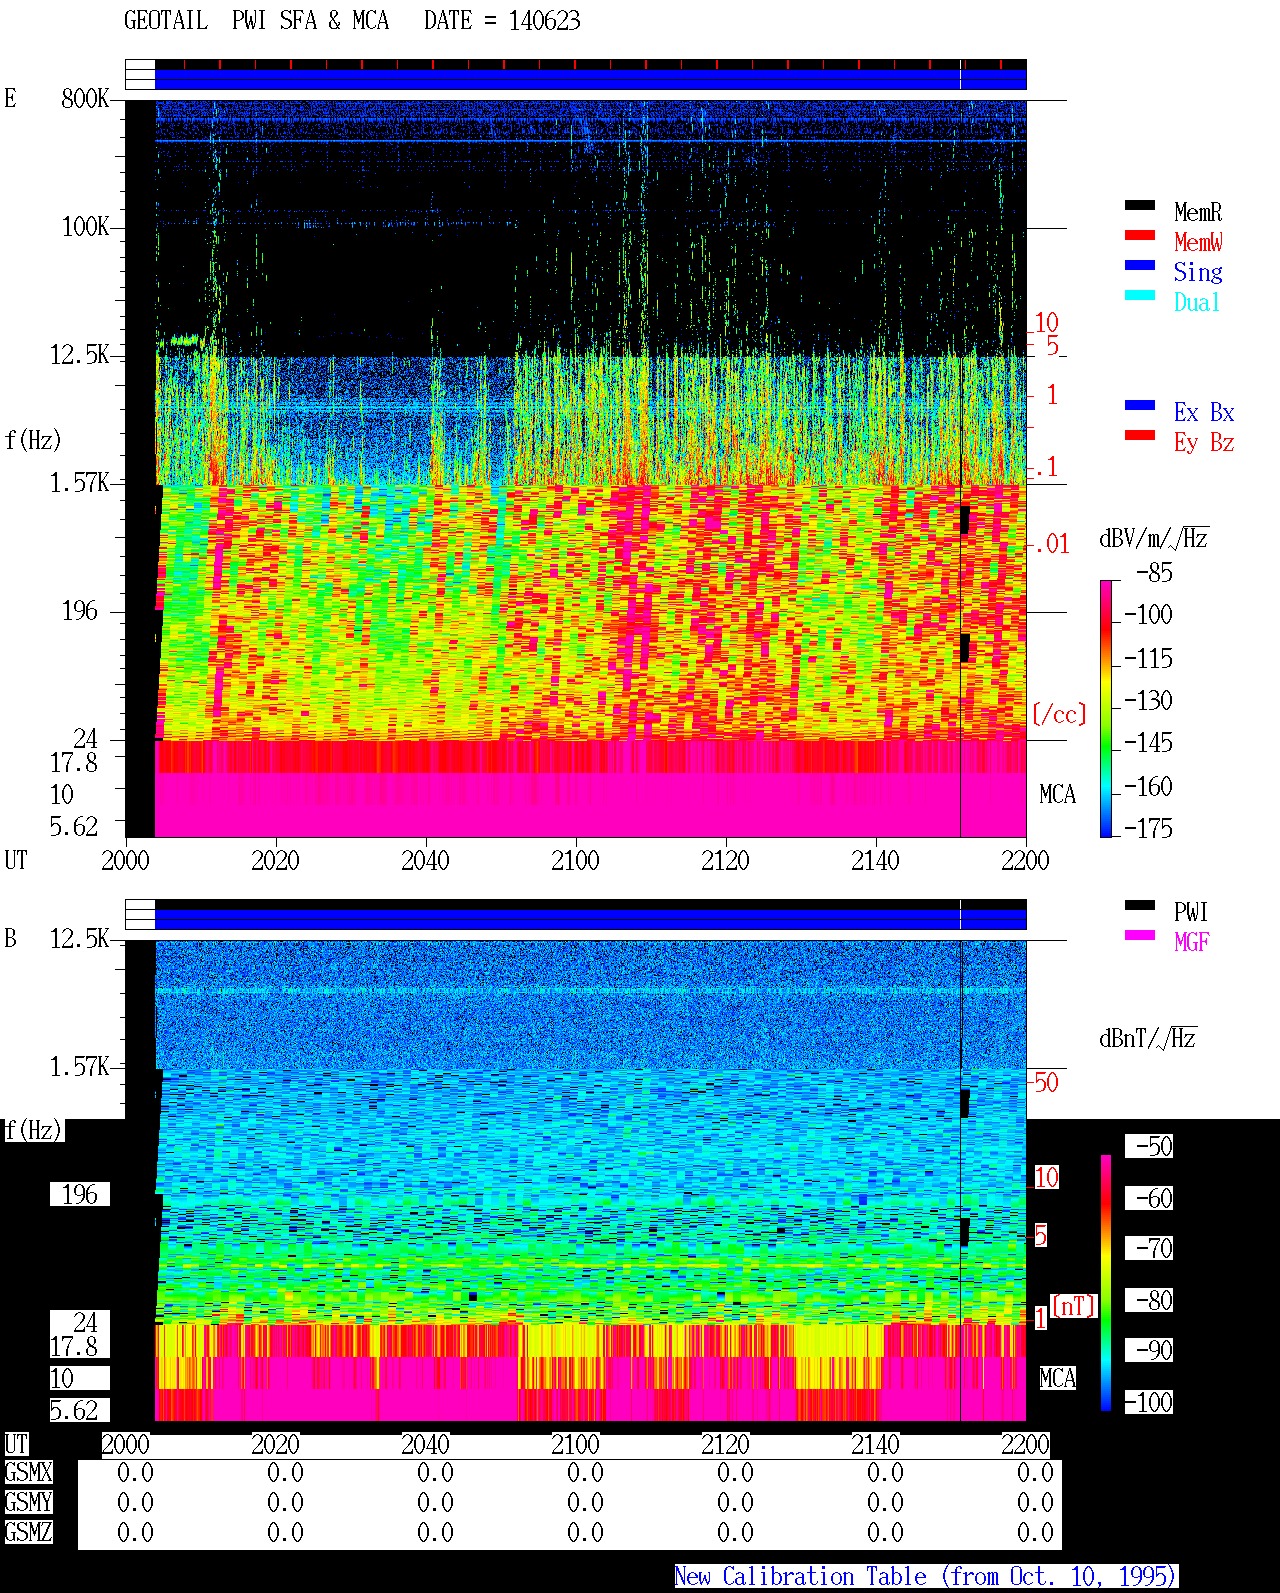Screen dimensions: 1280x1593
Task: Click the DATE = 140623 label
Action: tap(502, 20)
